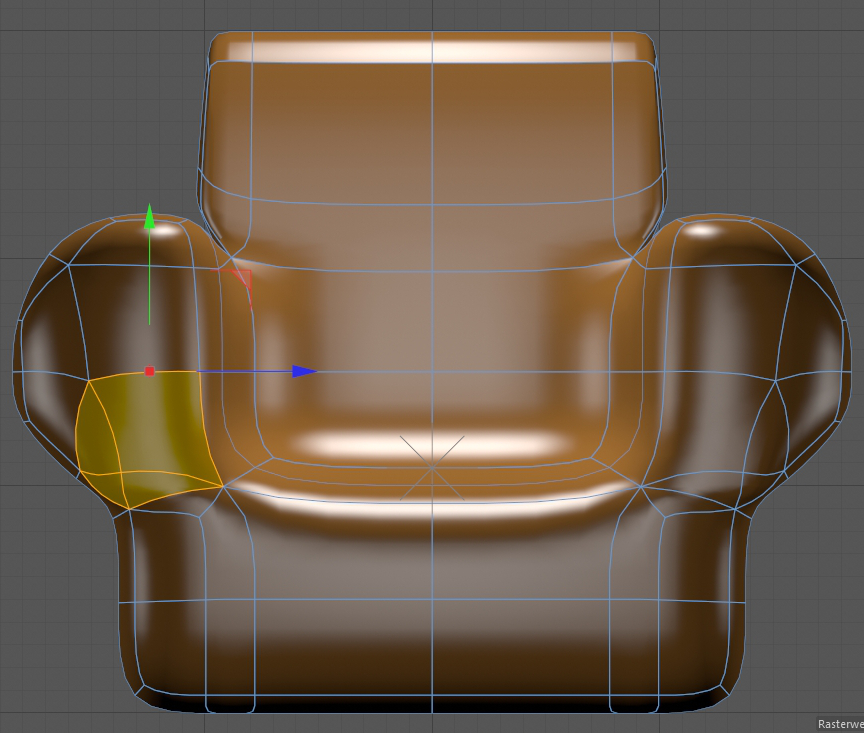Select the red plane handle near backrest corner
This screenshot has height=733, width=864.
coord(243,277)
